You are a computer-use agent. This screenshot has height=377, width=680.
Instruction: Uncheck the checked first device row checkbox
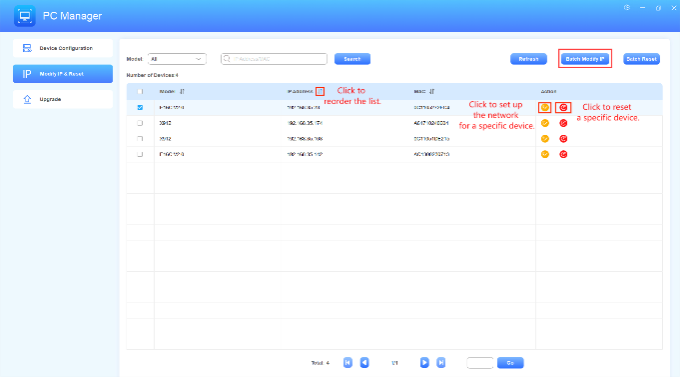point(140,107)
